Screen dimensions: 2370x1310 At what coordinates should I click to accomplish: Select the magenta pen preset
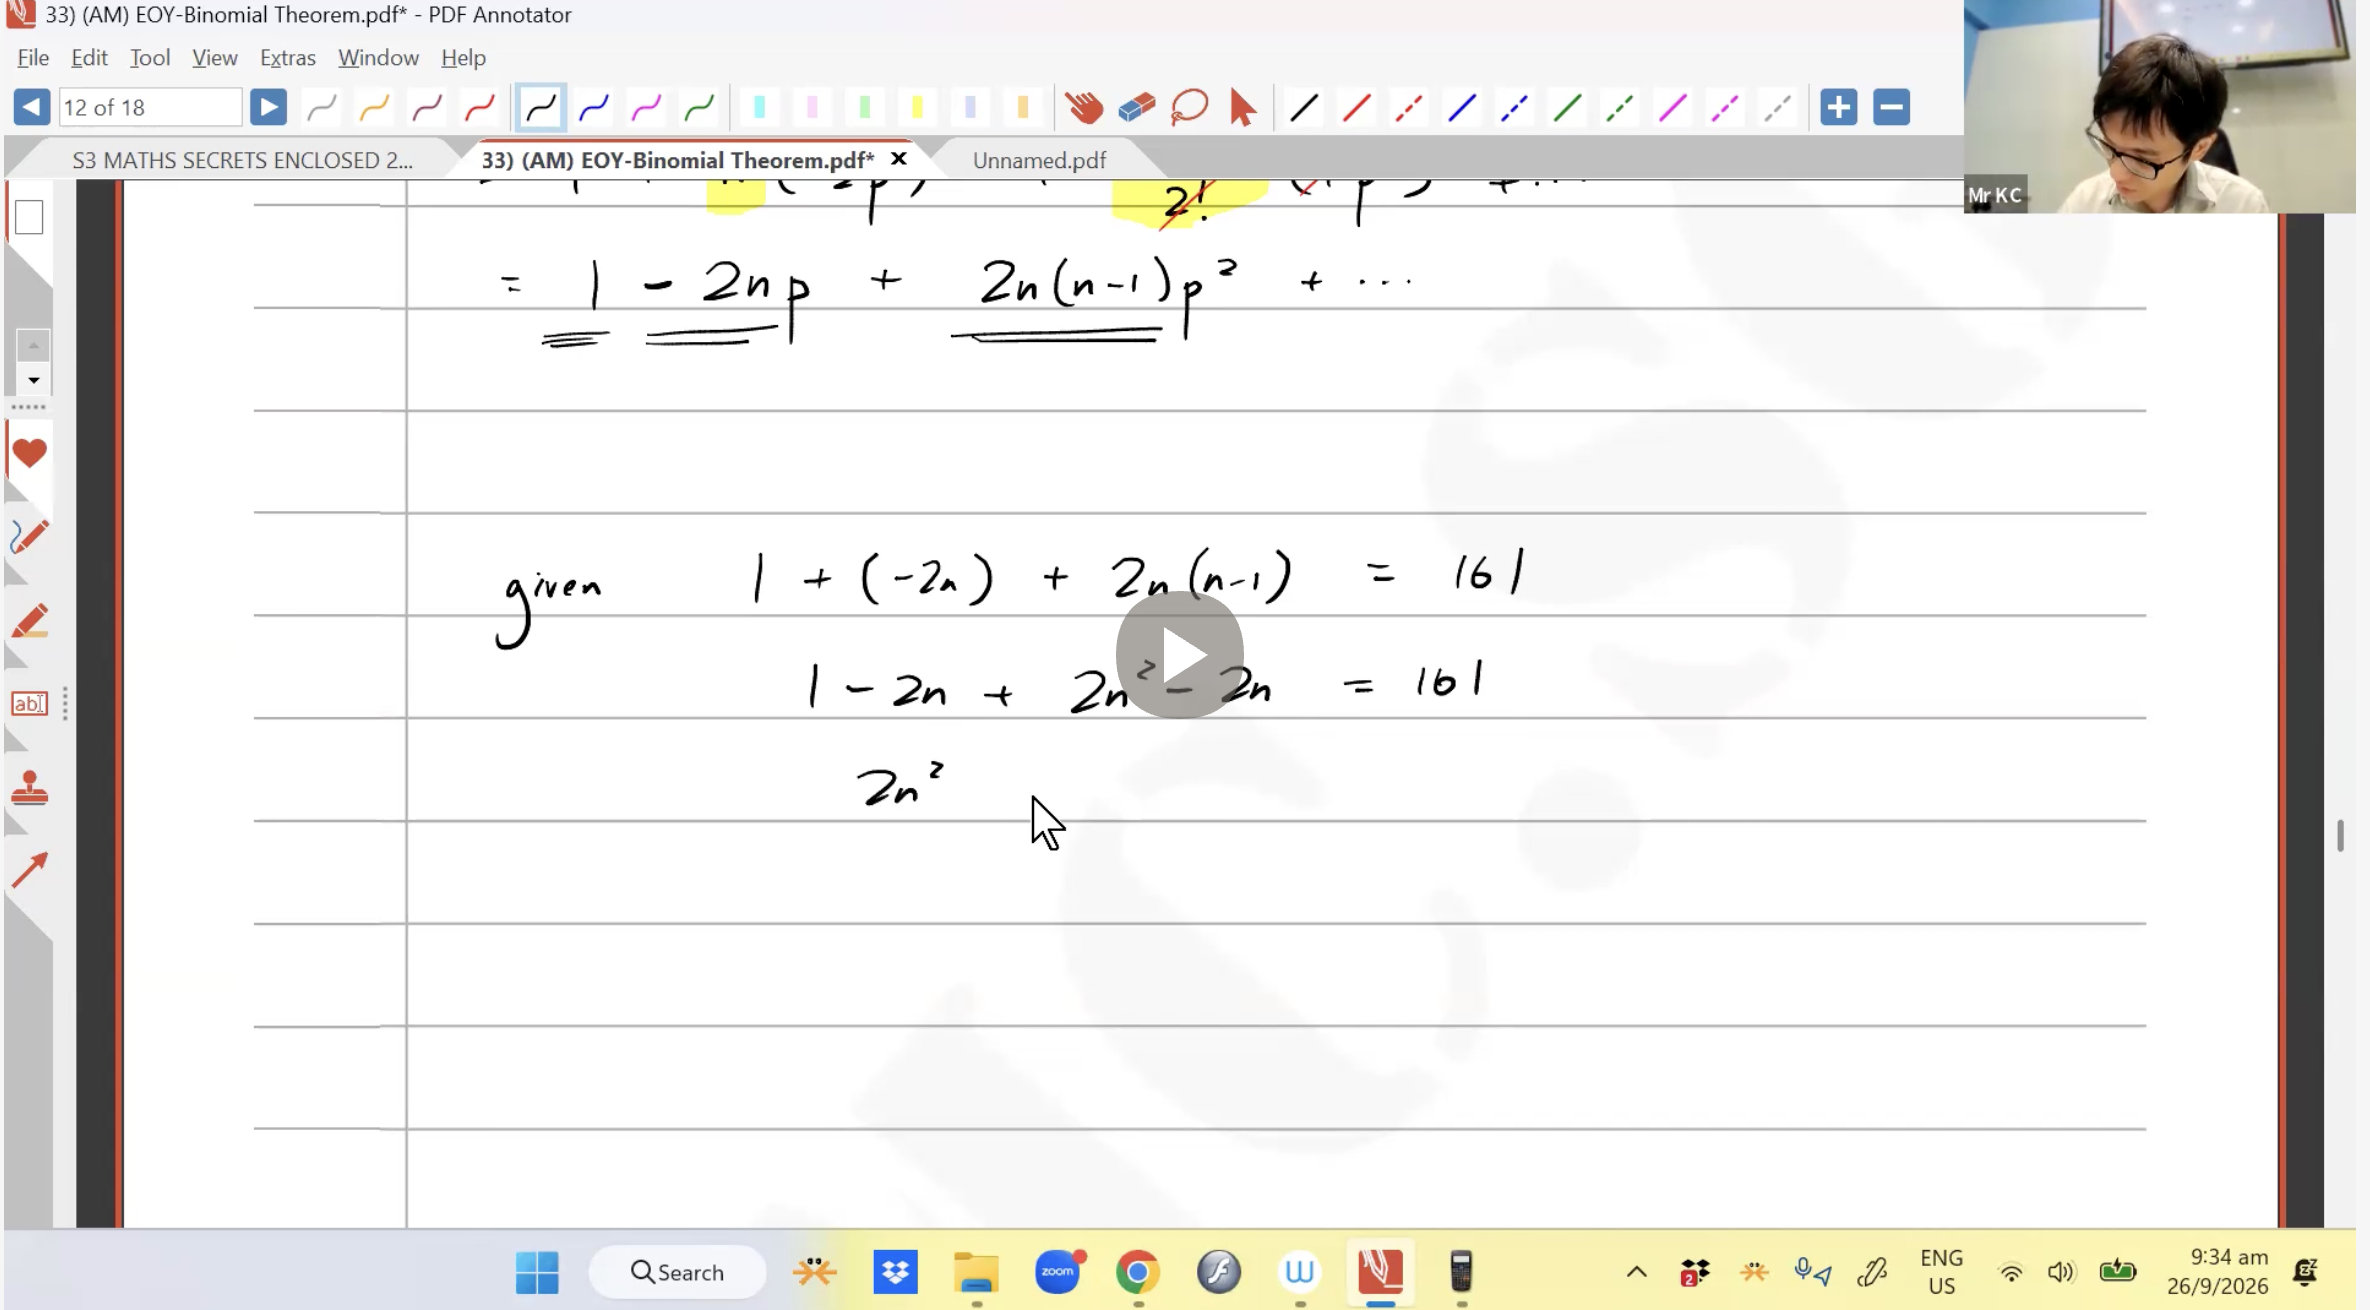[x=647, y=107]
